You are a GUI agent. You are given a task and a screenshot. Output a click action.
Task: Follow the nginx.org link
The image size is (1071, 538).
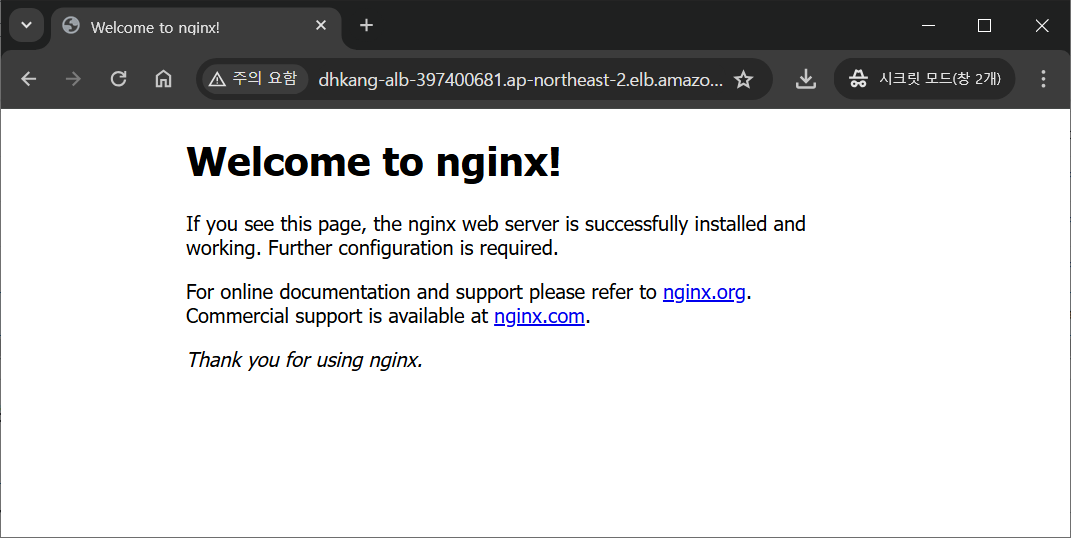coord(704,292)
